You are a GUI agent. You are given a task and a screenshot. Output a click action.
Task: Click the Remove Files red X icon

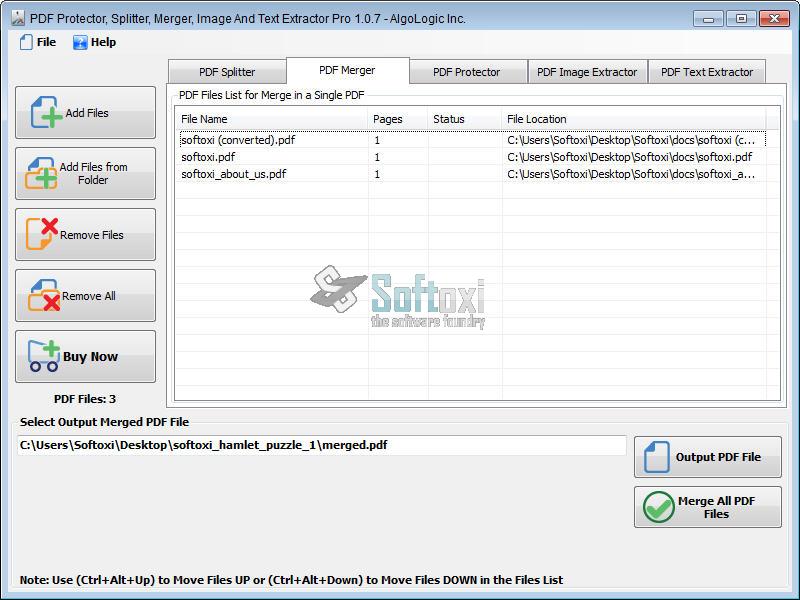pyautogui.click(x=42, y=234)
